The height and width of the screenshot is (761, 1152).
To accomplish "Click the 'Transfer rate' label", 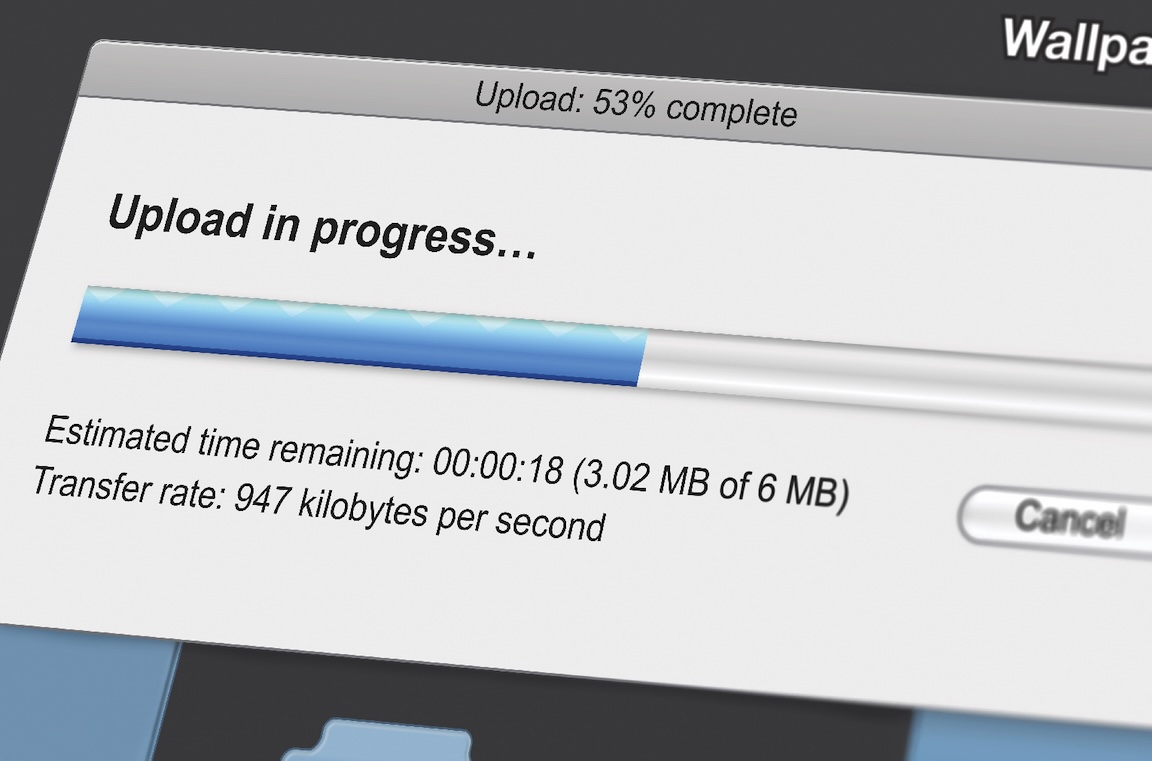I will tap(129, 487).
